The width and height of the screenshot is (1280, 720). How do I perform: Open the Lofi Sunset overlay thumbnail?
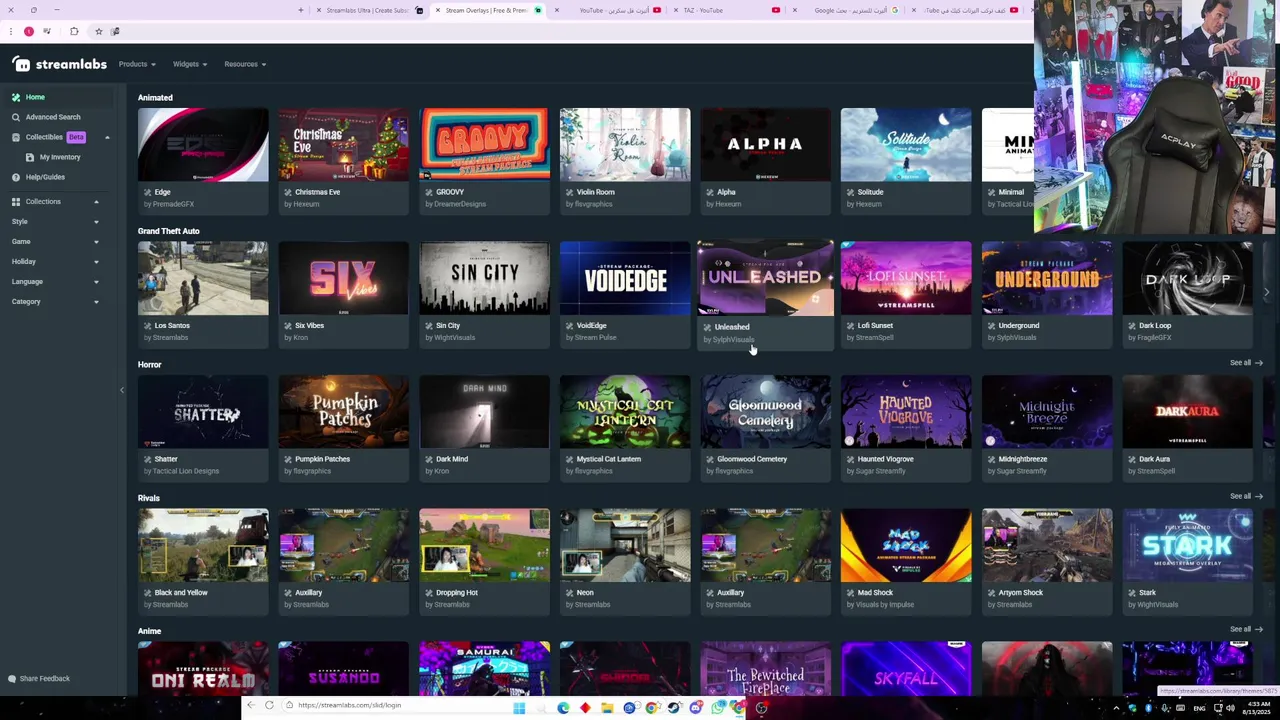point(906,278)
